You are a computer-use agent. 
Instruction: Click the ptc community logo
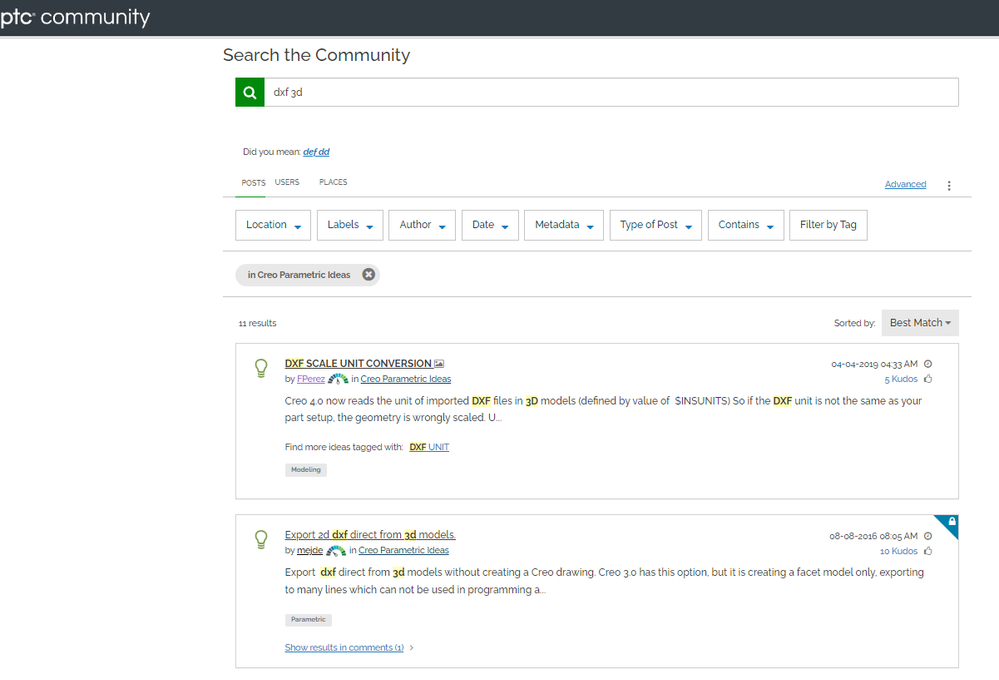(75, 17)
